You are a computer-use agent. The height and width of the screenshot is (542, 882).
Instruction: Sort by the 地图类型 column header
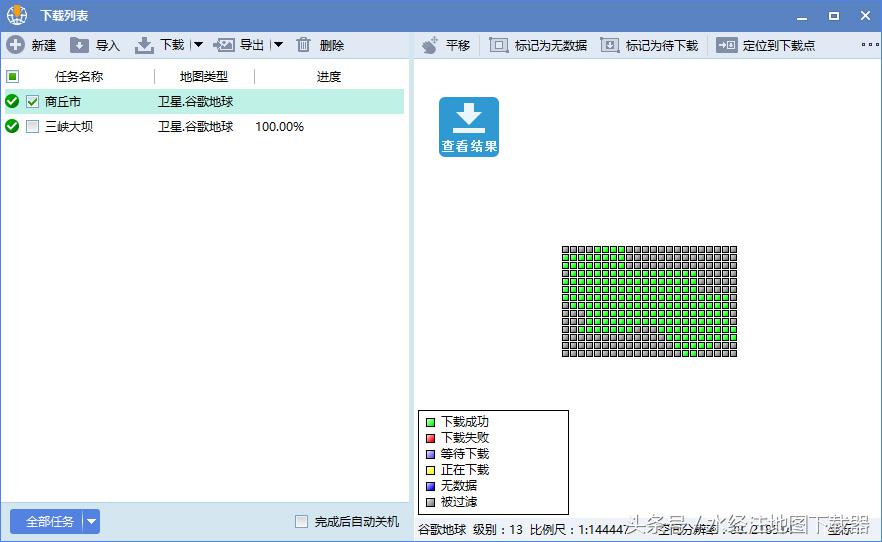[x=204, y=76]
